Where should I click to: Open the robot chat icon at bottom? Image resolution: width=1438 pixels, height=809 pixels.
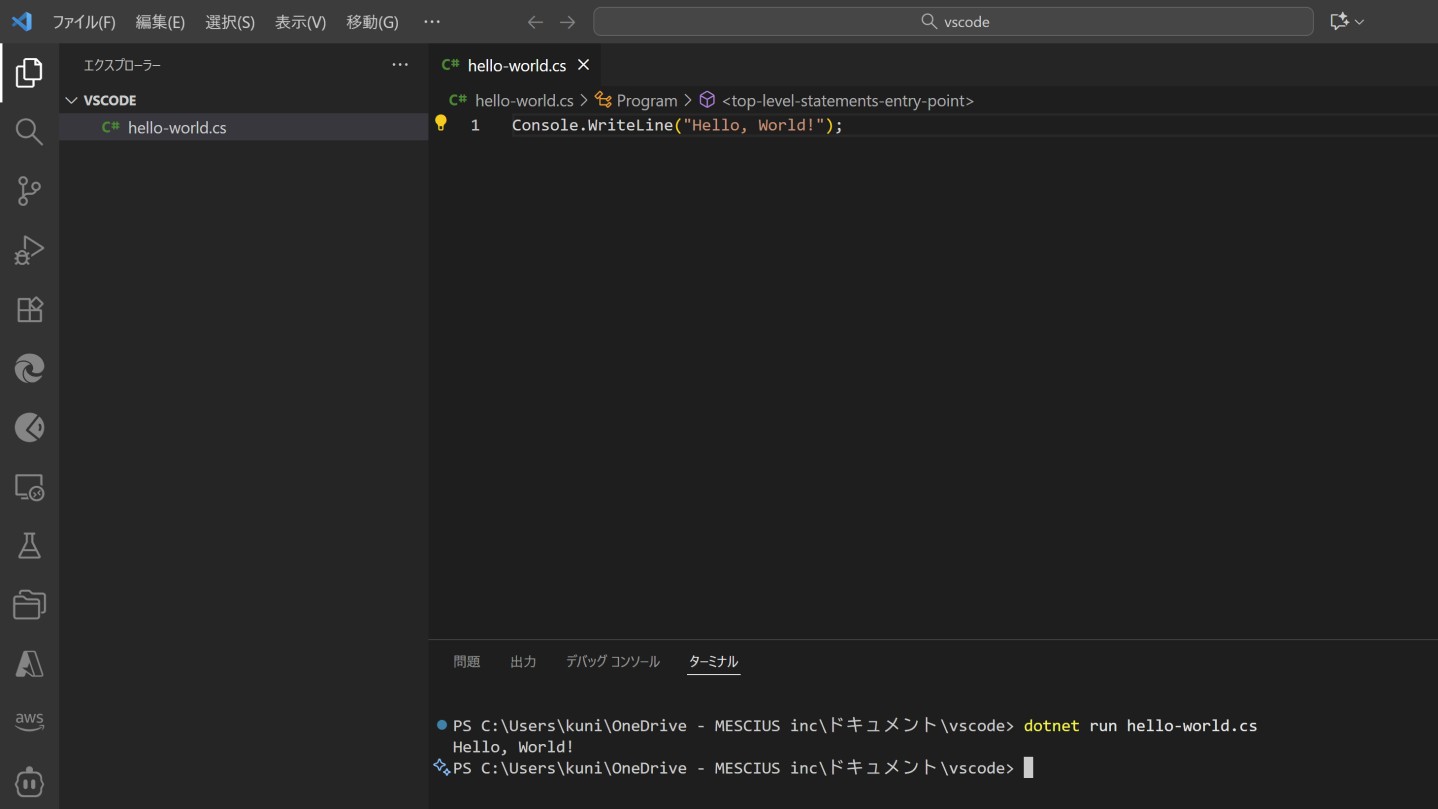tap(29, 782)
